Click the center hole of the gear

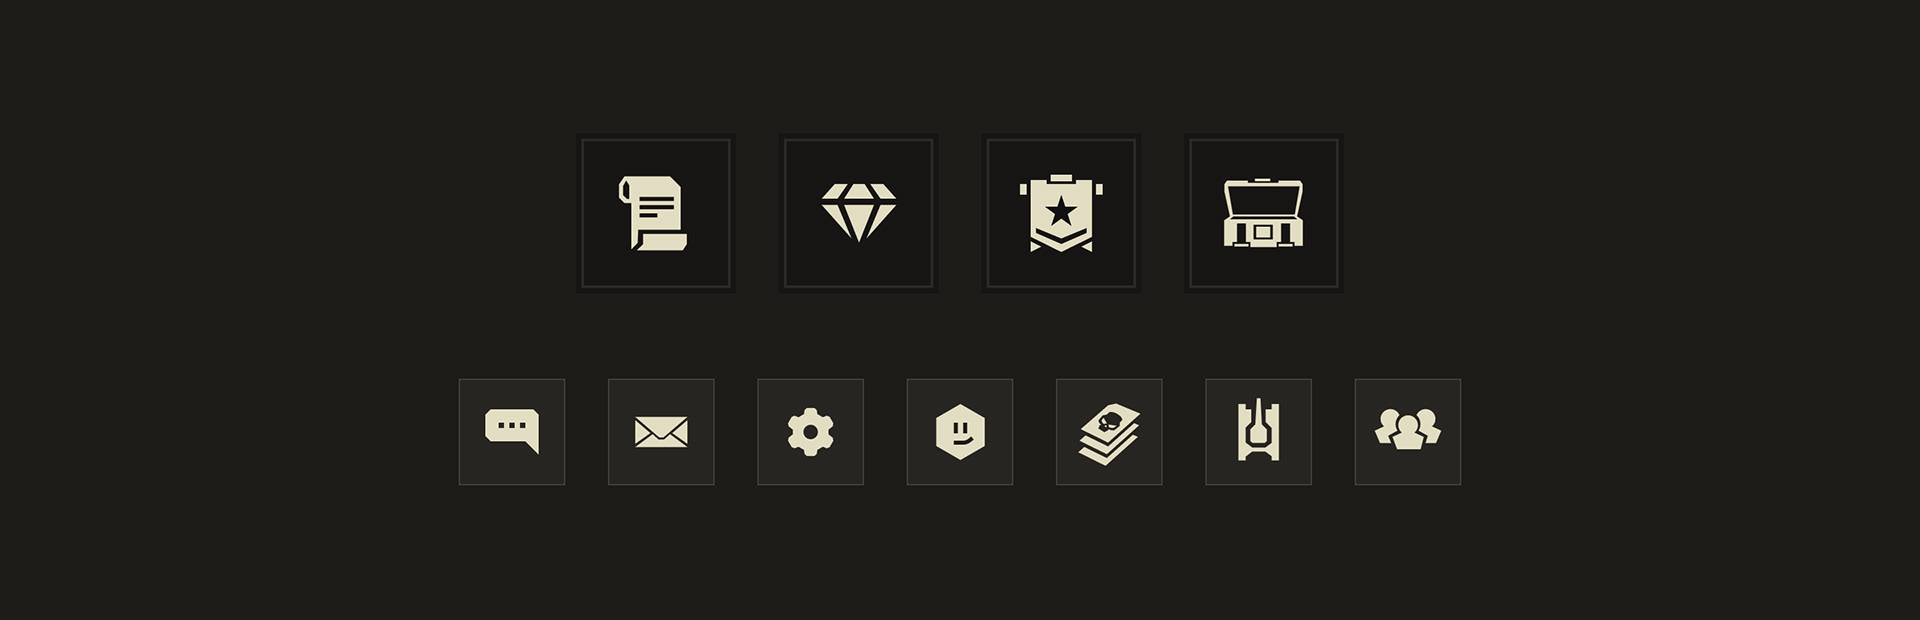point(810,432)
